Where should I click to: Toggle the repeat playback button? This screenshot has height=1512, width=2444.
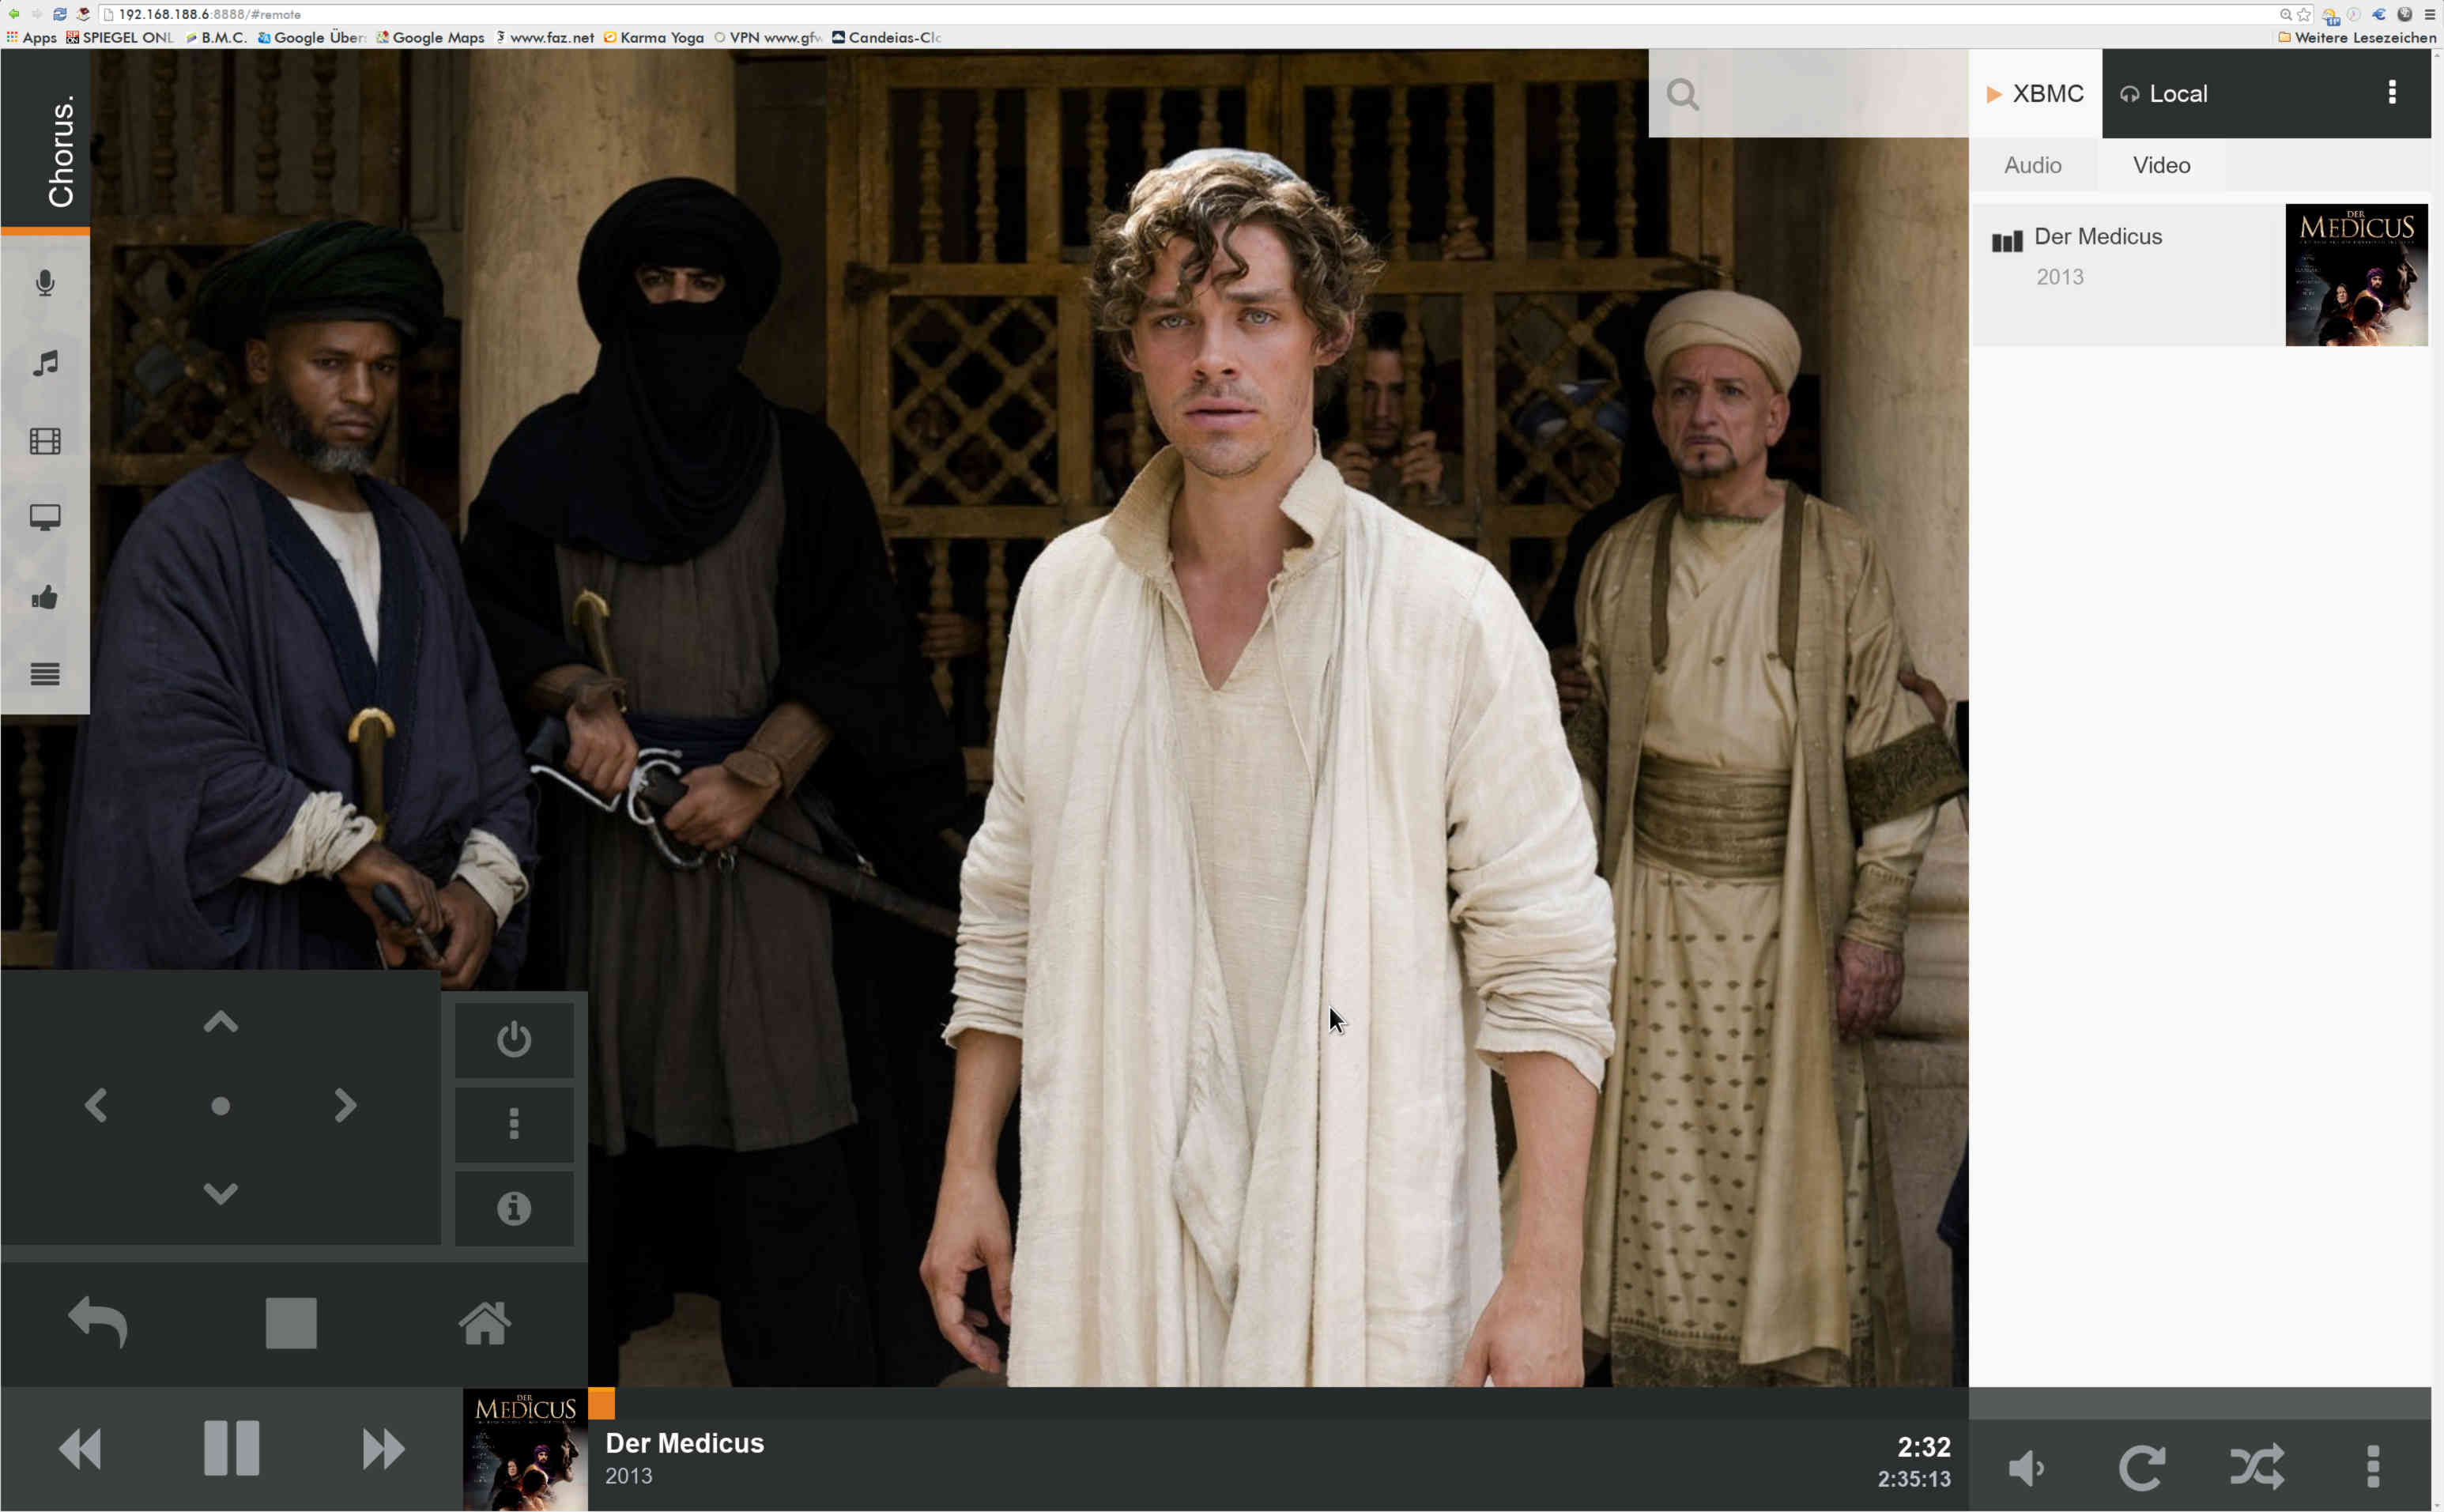(x=2142, y=1467)
